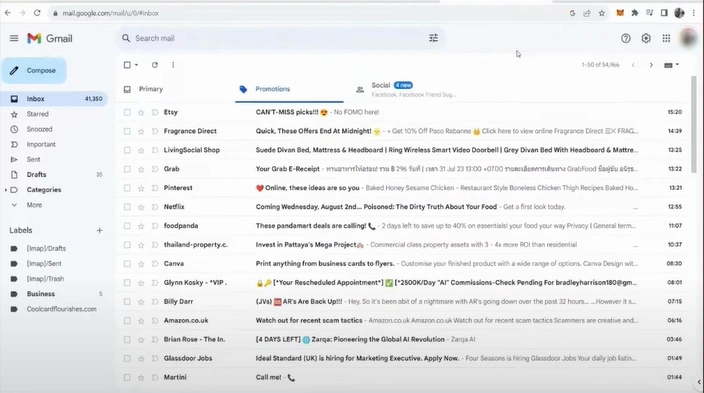The width and height of the screenshot is (704, 393).
Task: Share this page icon in address bar
Action: click(587, 13)
